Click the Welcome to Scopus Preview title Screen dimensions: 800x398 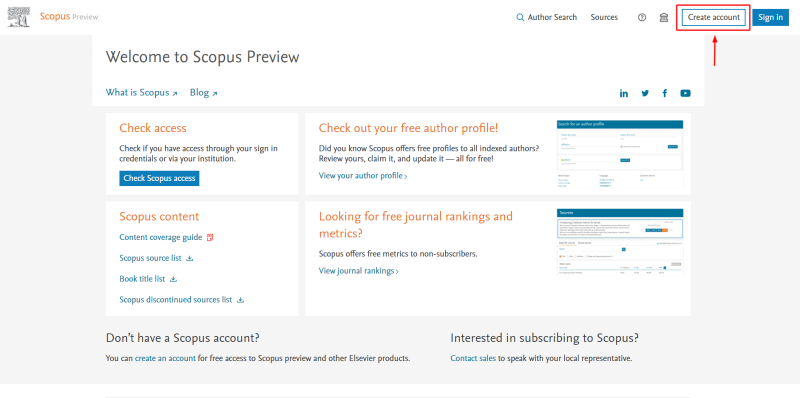[203, 57]
